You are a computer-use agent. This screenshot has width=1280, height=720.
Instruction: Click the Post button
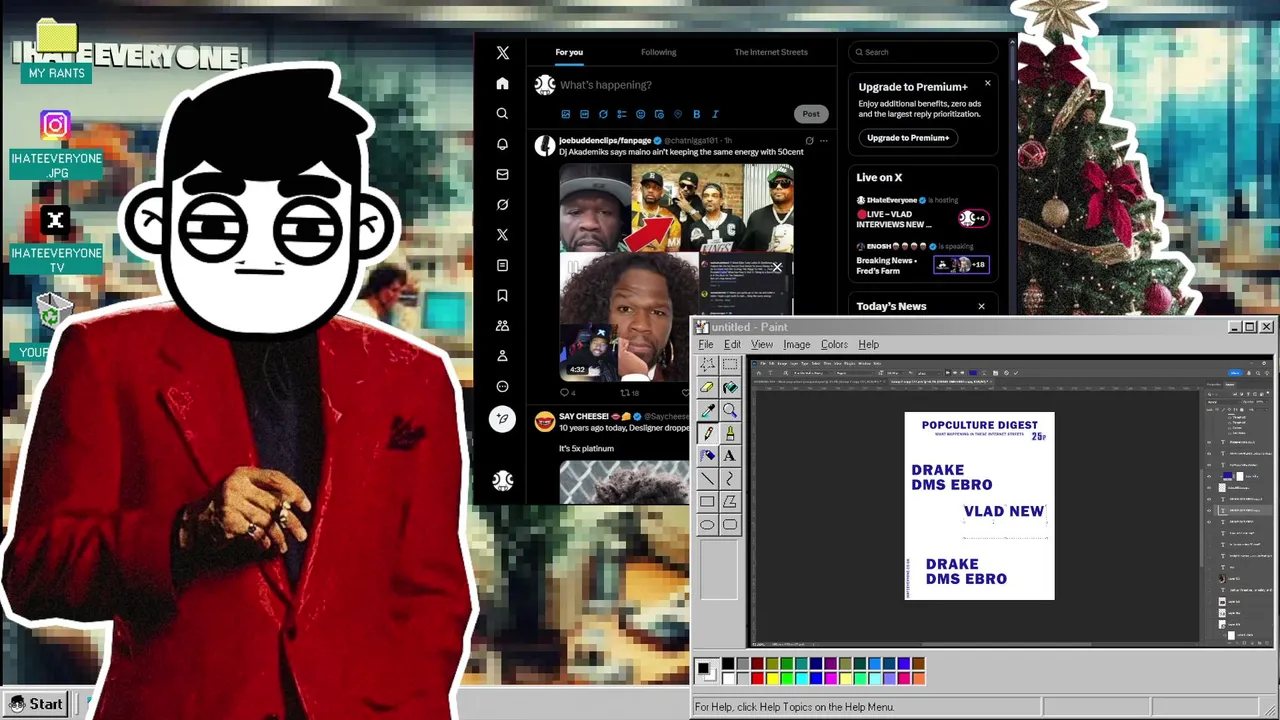pyautogui.click(x=810, y=114)
